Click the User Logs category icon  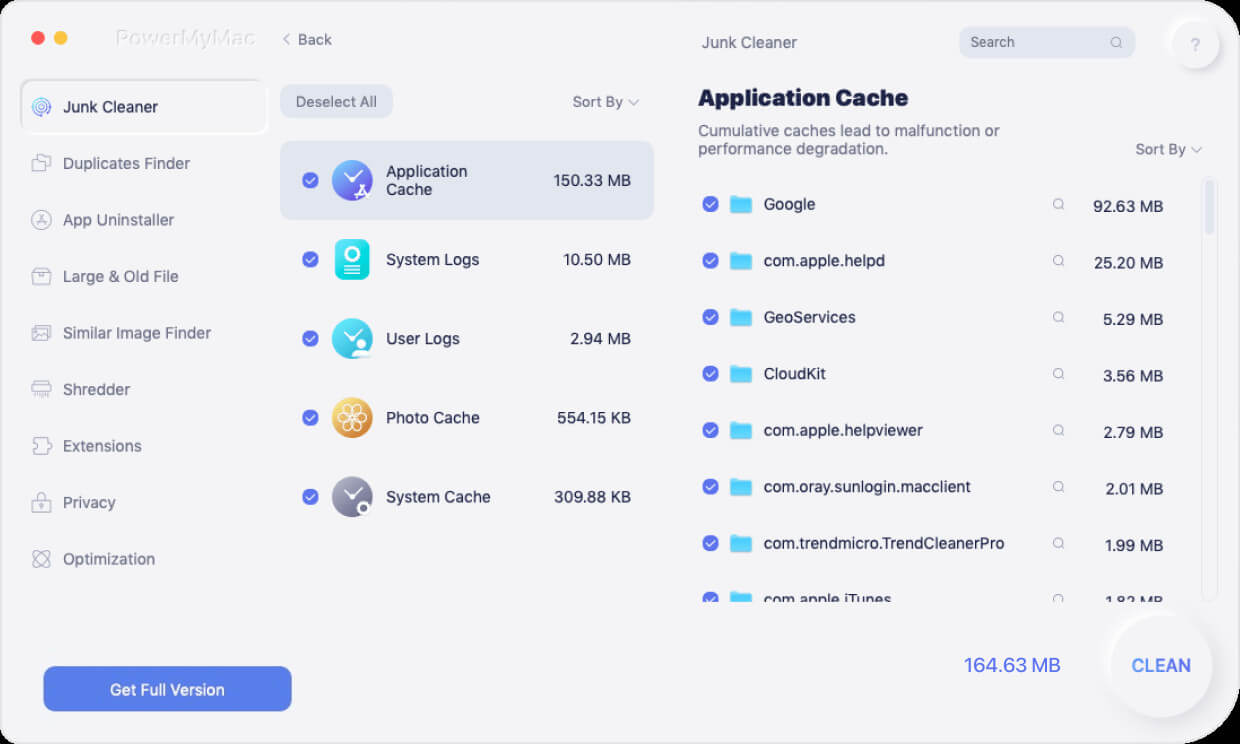[x=352, y=338]
